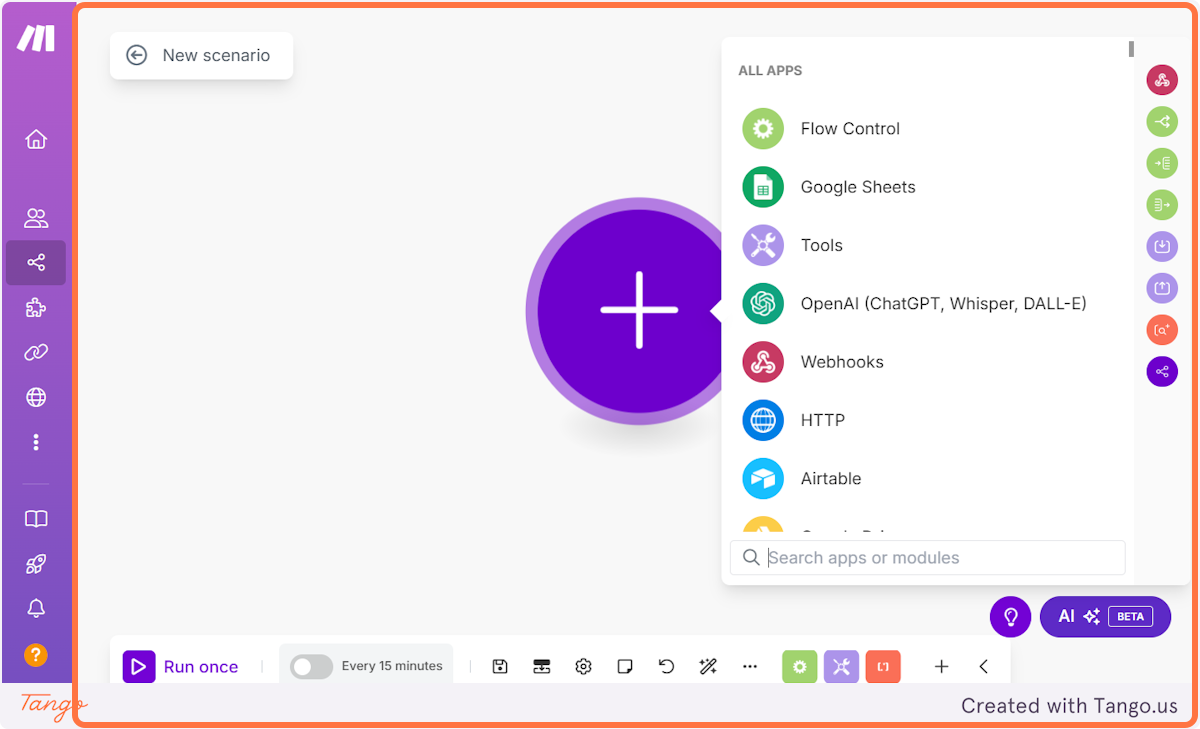Add the green Router module shortcut
The width and height of the screenshot is (1200, 729).
pos(1162,122)
